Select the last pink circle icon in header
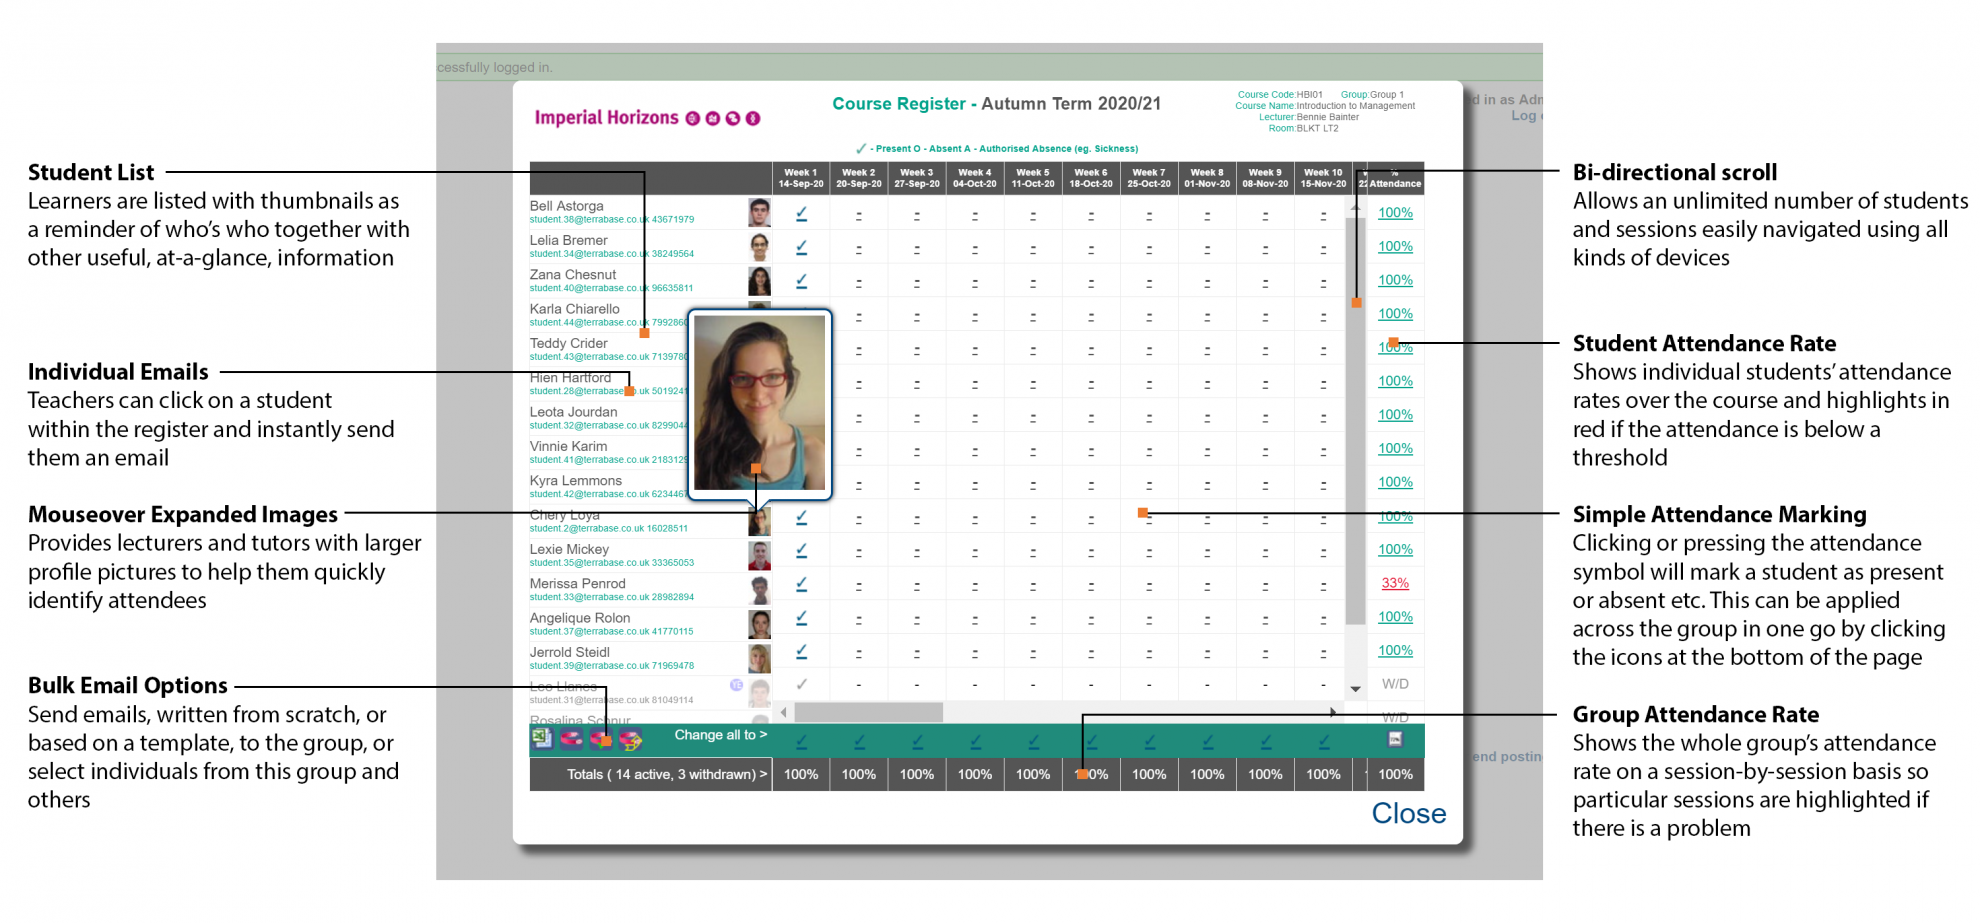Image resolution: width=1980 pixels, height=923 pixels. pos(752,118)
